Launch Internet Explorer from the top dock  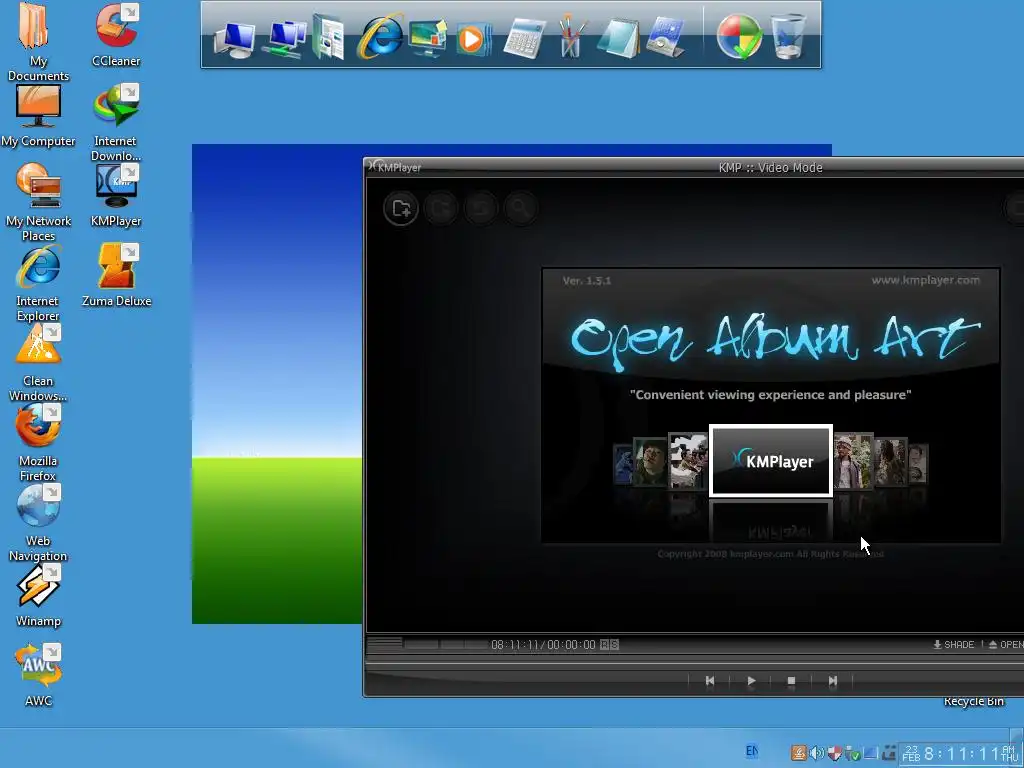pyautogui.click(x=380, y=36)
